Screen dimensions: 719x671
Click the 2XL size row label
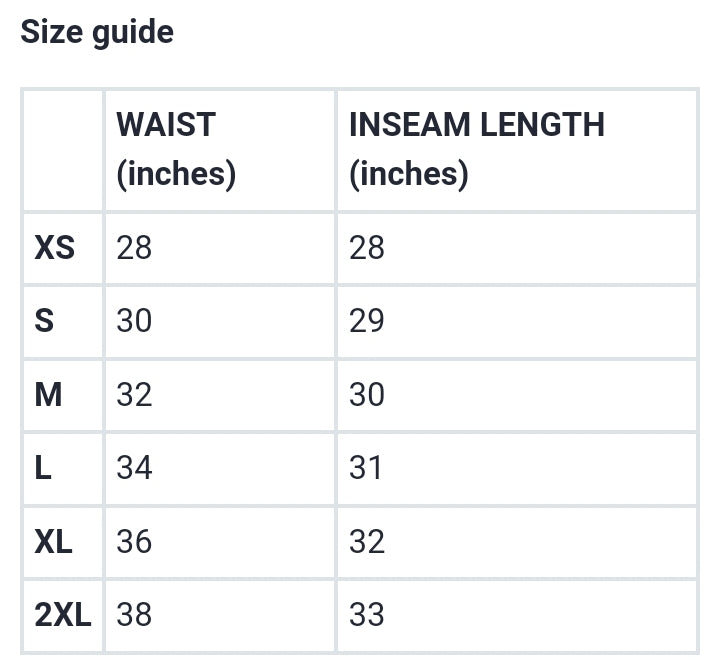tap(63, 615)
